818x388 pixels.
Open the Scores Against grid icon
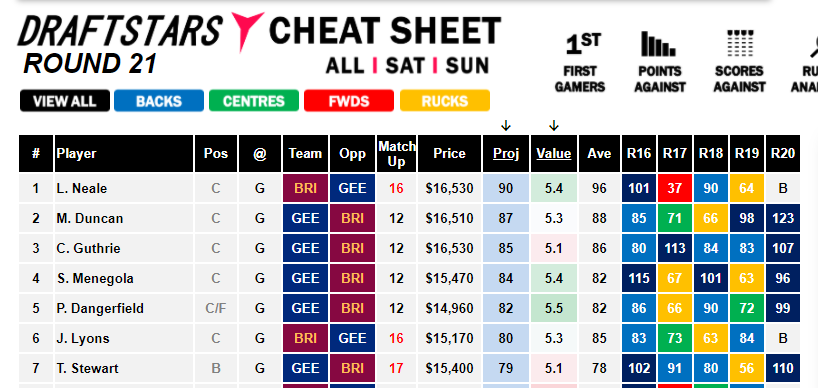pos(740,44)
